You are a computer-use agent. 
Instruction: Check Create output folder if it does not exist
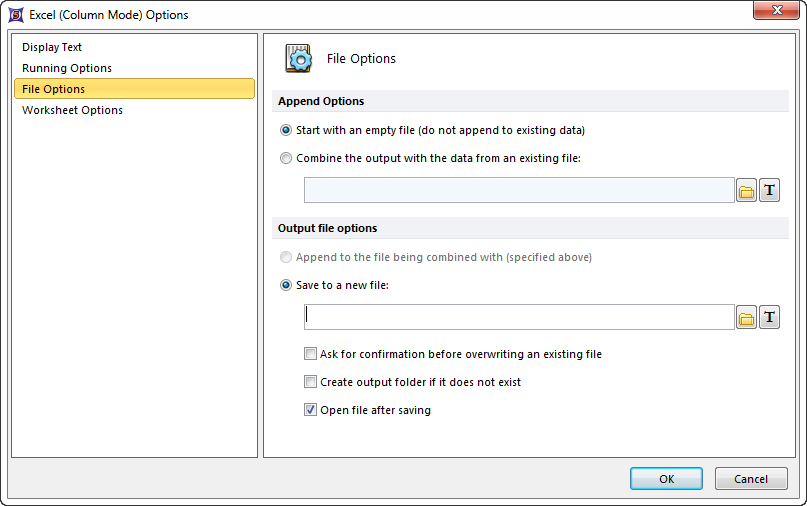pyautogui.click(x=311, y=382)
